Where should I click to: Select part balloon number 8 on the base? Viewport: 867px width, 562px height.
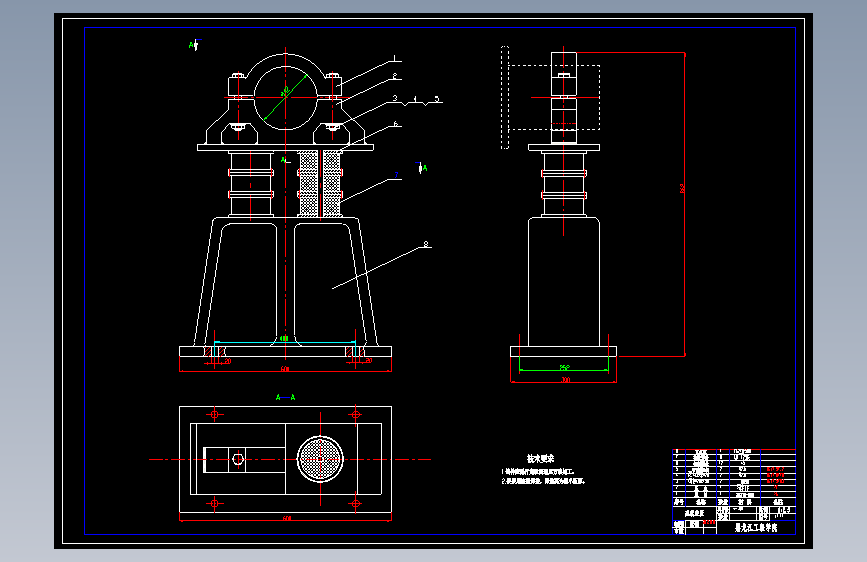425,243
